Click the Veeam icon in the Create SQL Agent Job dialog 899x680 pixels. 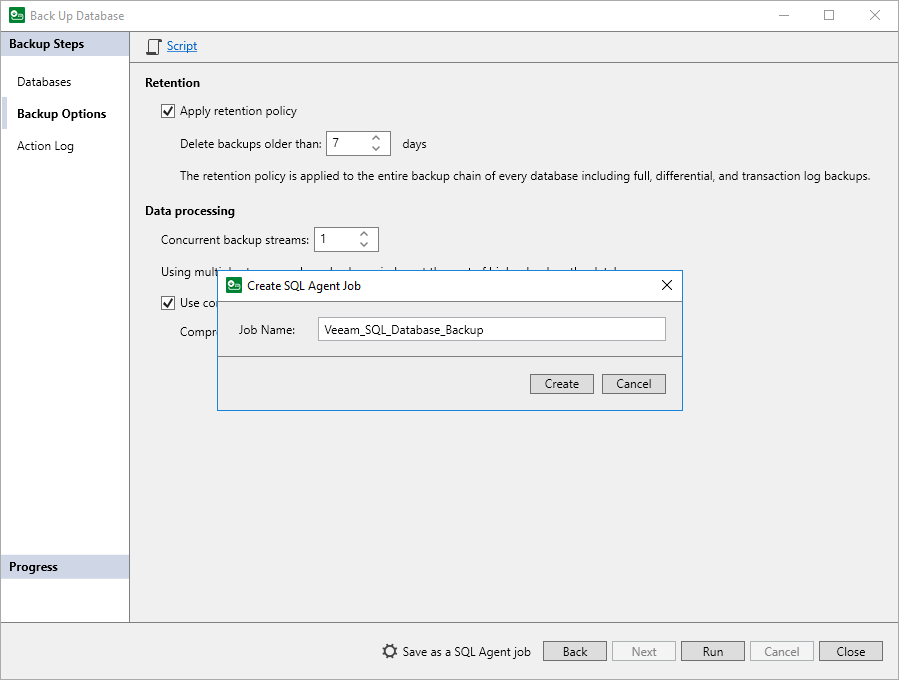233,285
